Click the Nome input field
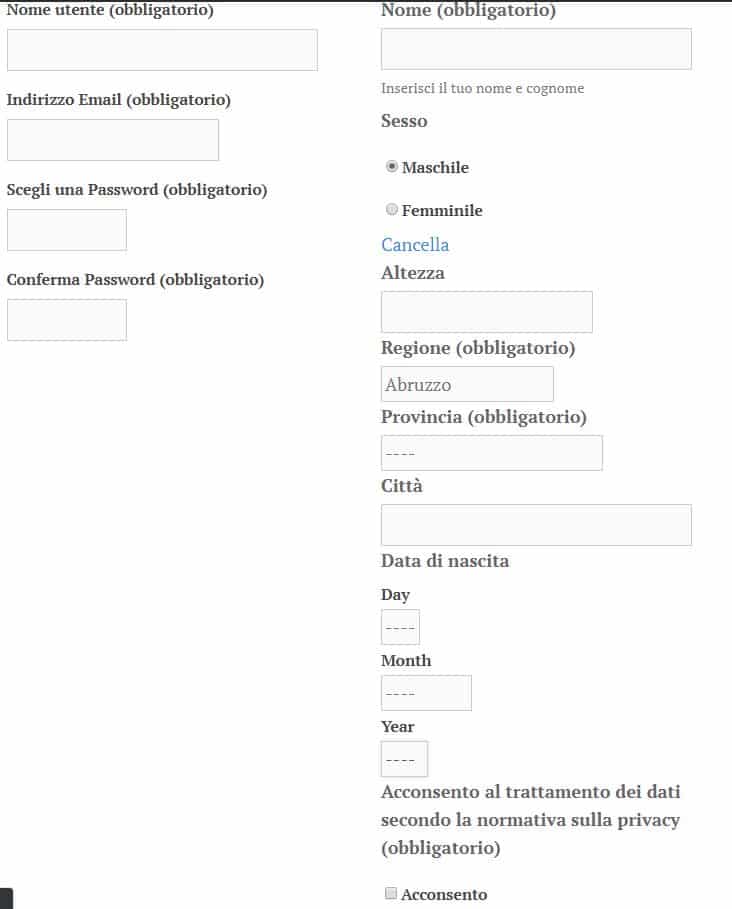 point(536,49)
